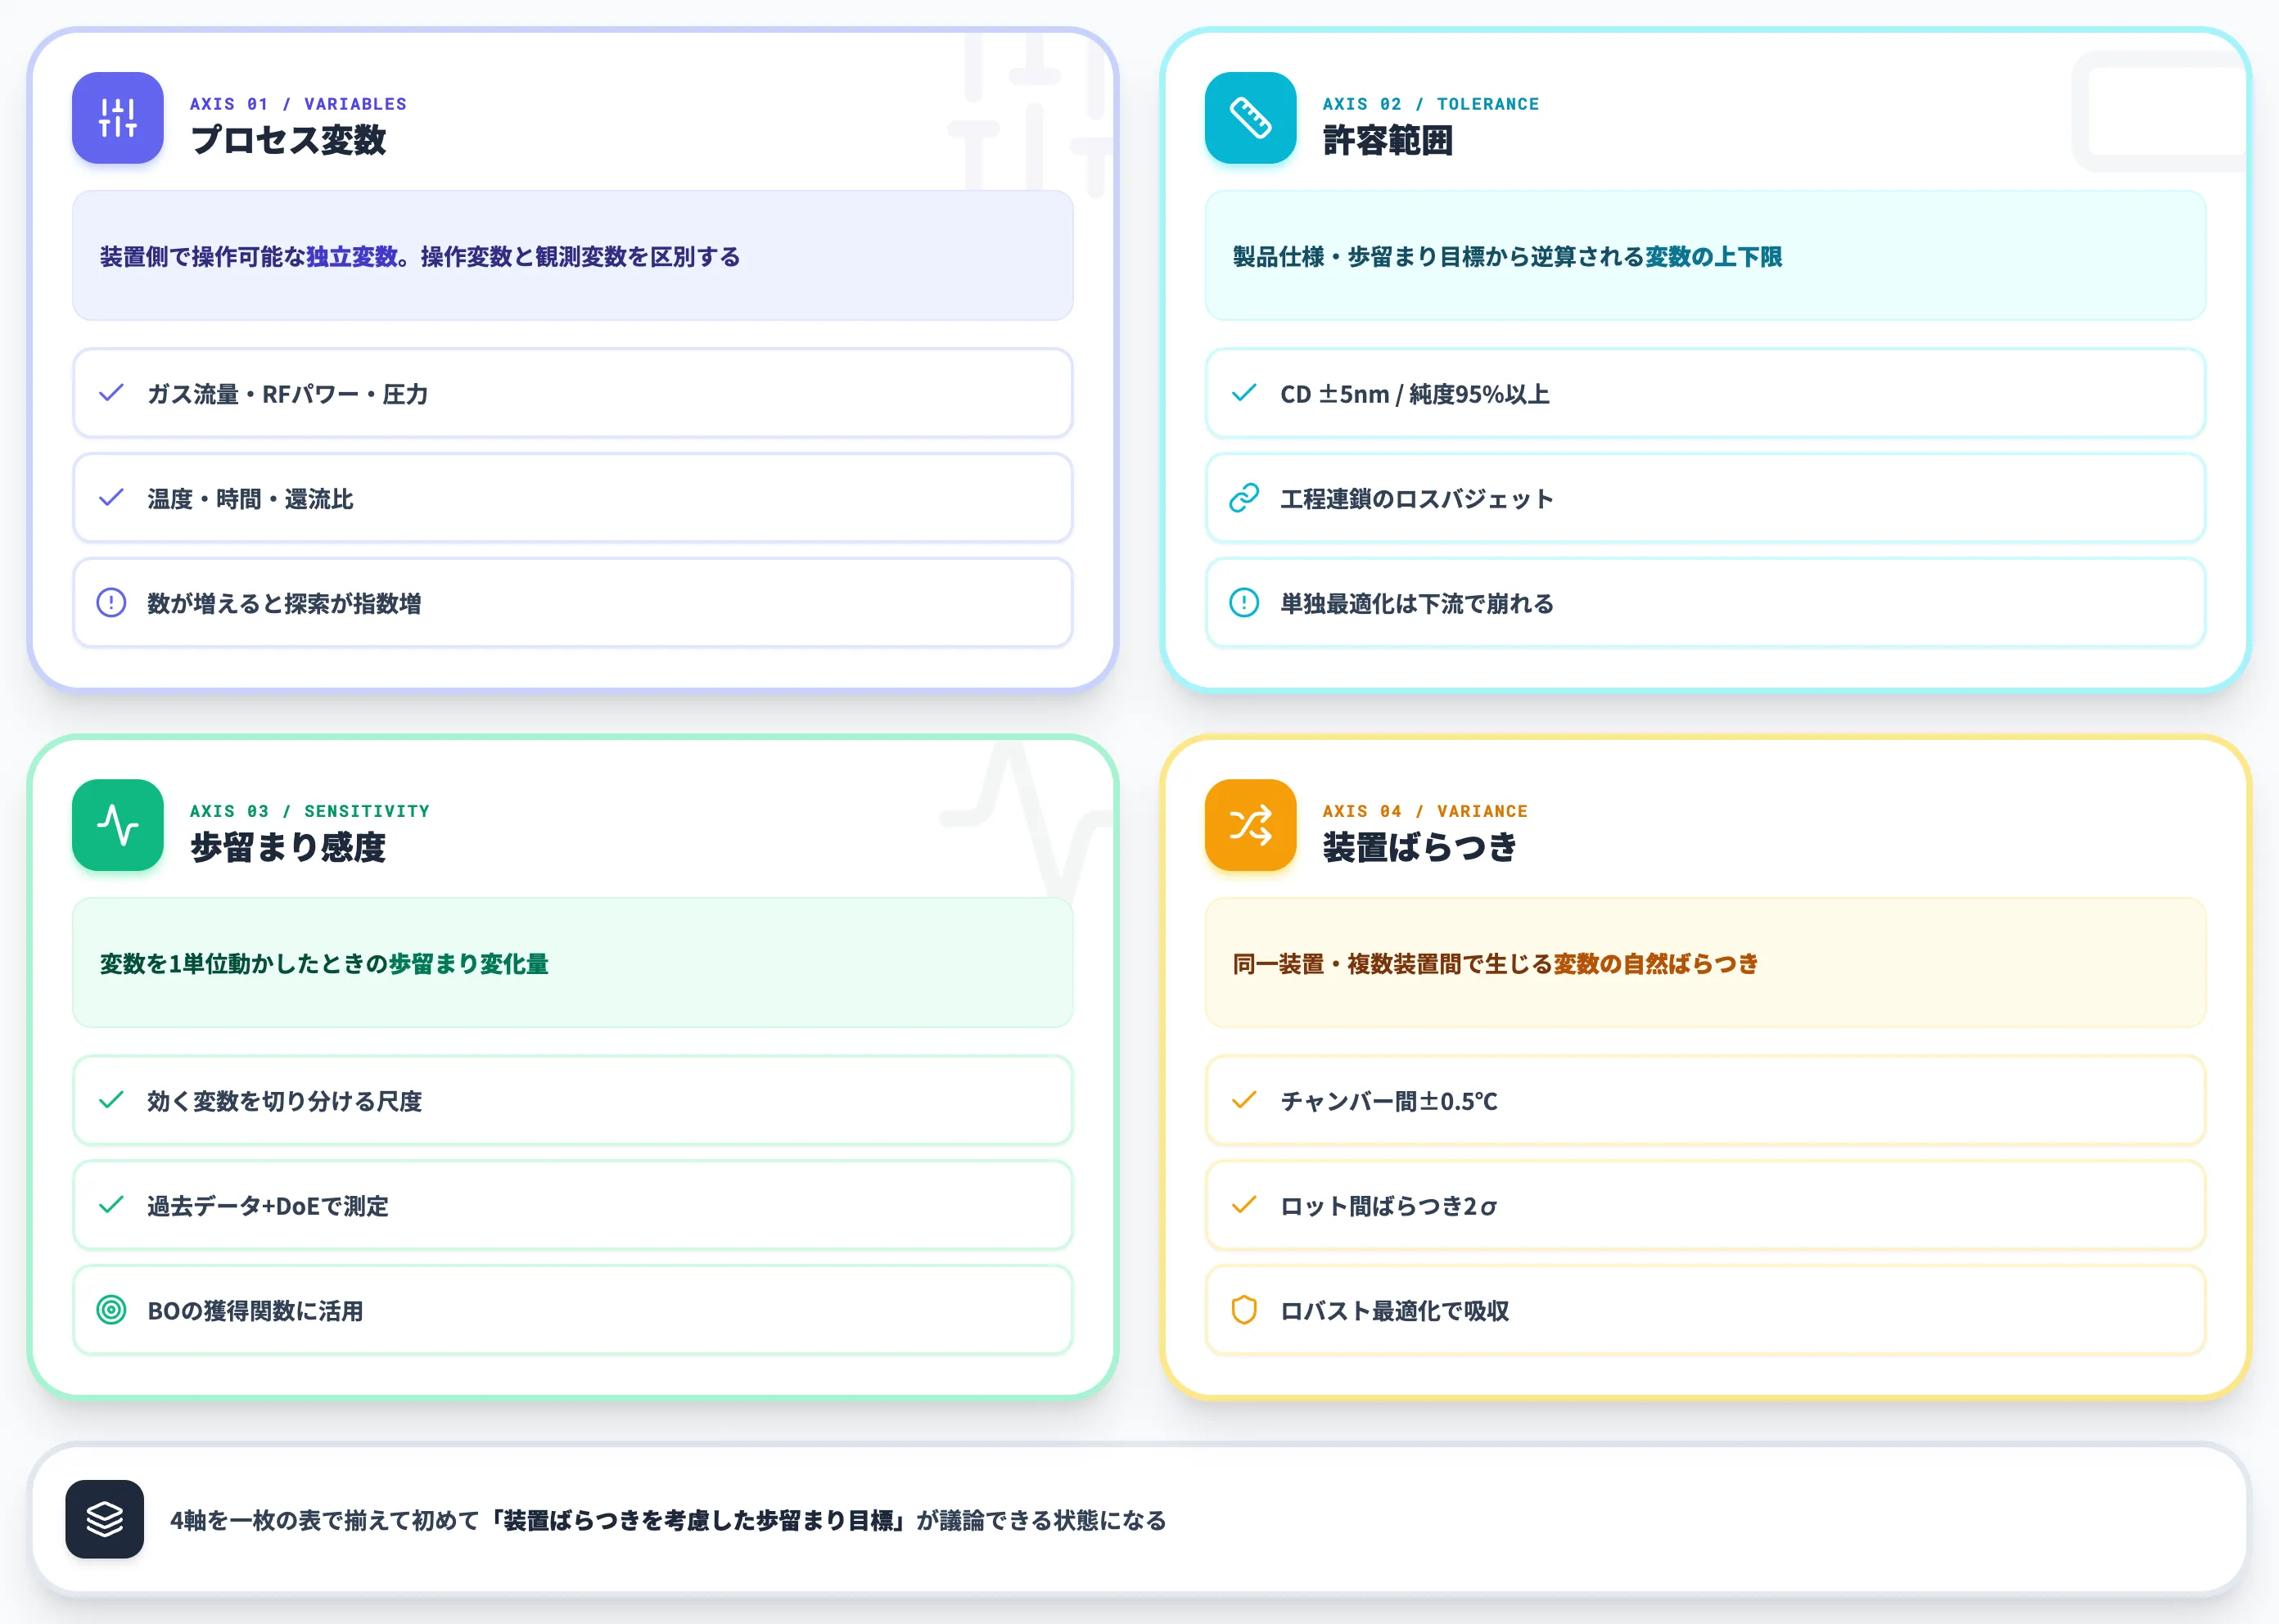The height and width of the screenshot is (1624, 2279).
Task: Click the check icon beside 過去データ+DoEで測定
Action: pos(111,1205)
